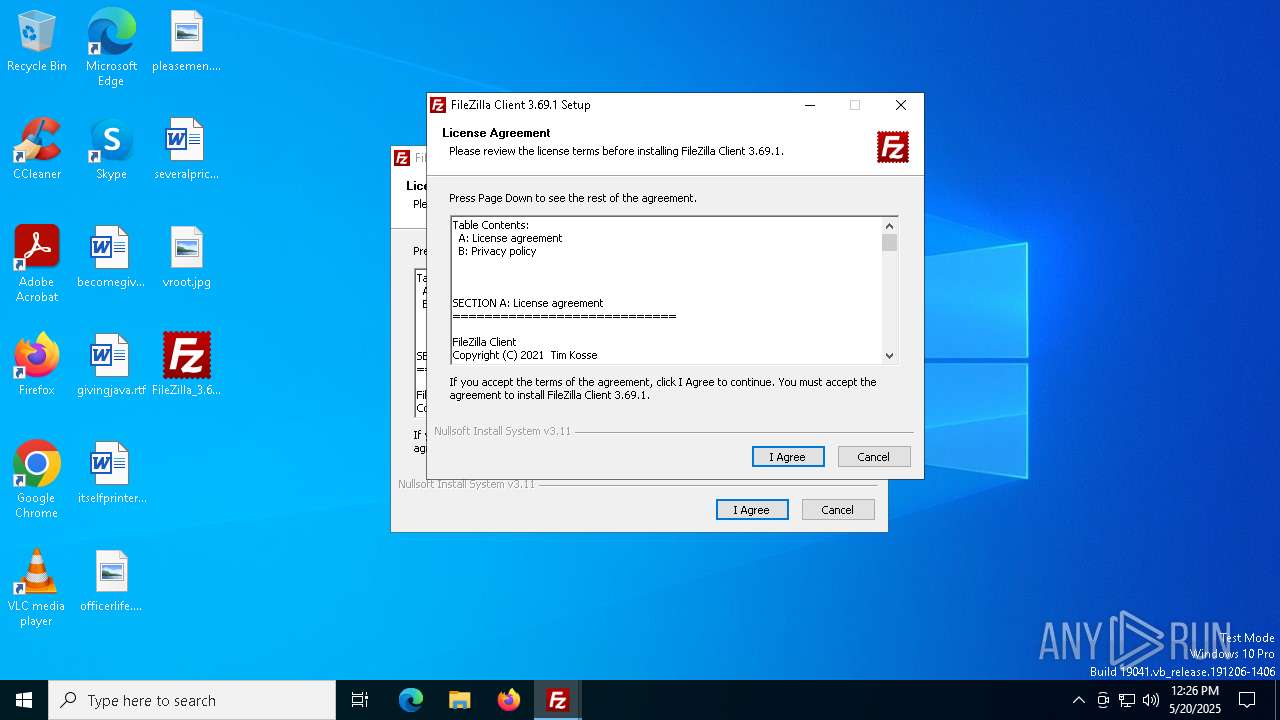Click Cancel in front Setup window
This screenshot has height=720, width=1280.
click(x=874, y=457)
